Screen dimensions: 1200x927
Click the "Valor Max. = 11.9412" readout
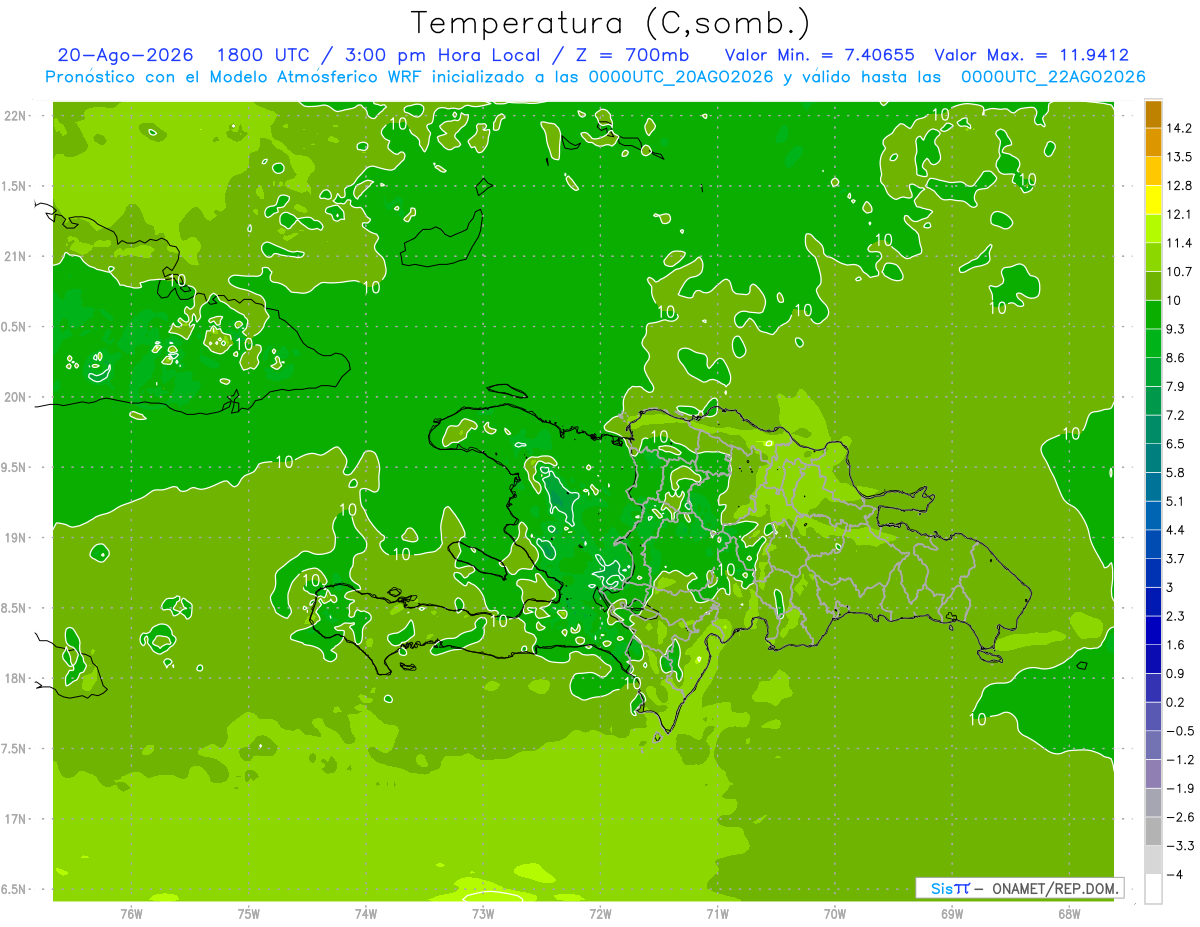1032,55
